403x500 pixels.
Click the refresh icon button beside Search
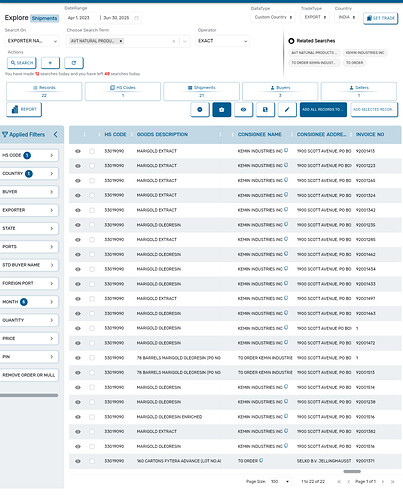(74, 63)
